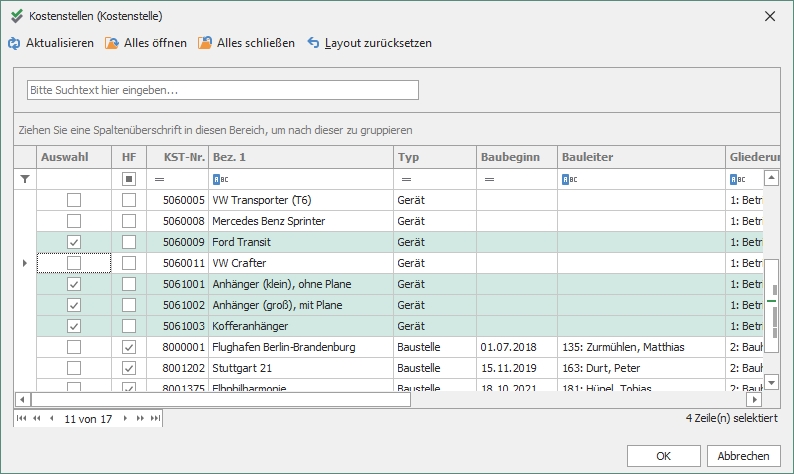Click the filter funnel icon in filter row
This screenshot has width=794, height=474.
25,179
